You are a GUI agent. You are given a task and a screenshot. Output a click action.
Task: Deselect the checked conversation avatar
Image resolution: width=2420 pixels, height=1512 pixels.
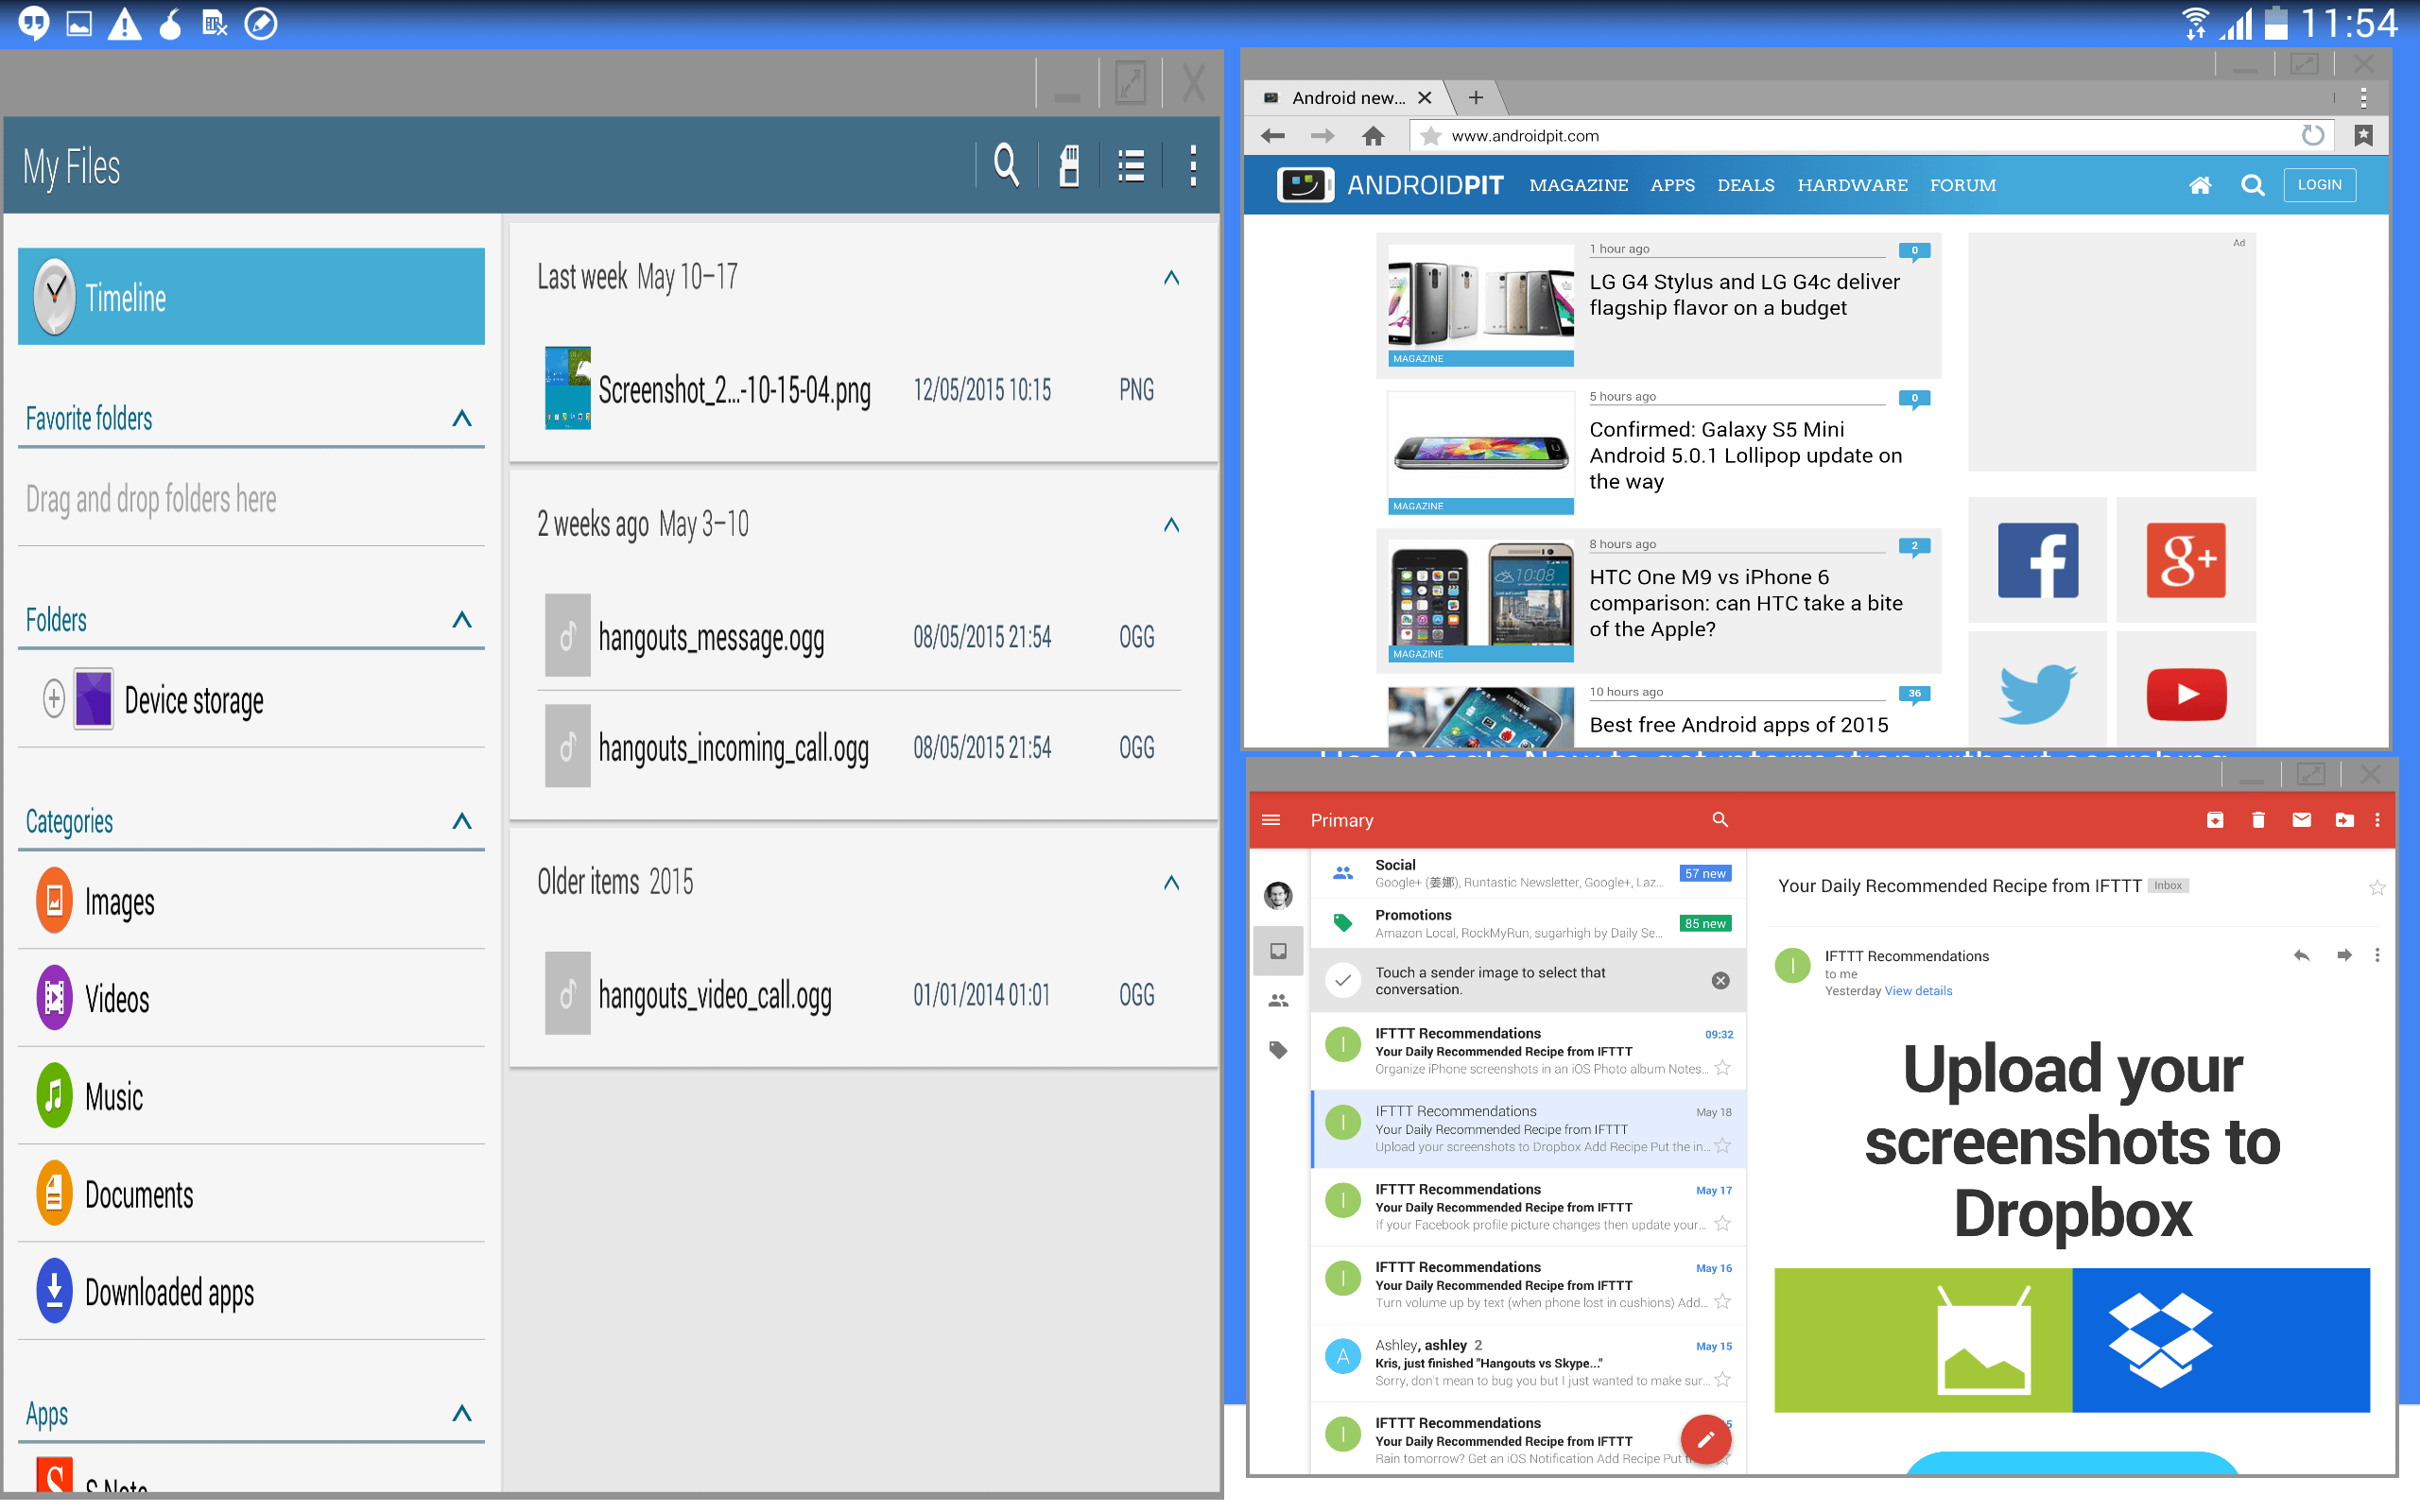tap(1343, 981)
